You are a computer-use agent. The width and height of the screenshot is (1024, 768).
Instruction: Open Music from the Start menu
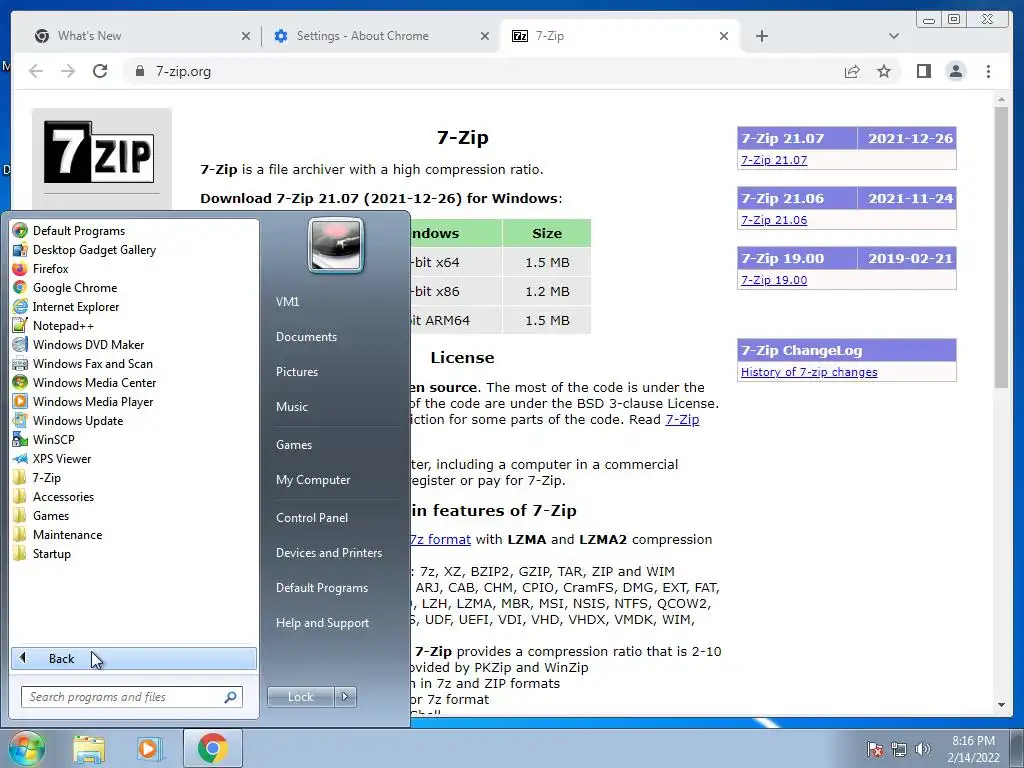(291, 406)
